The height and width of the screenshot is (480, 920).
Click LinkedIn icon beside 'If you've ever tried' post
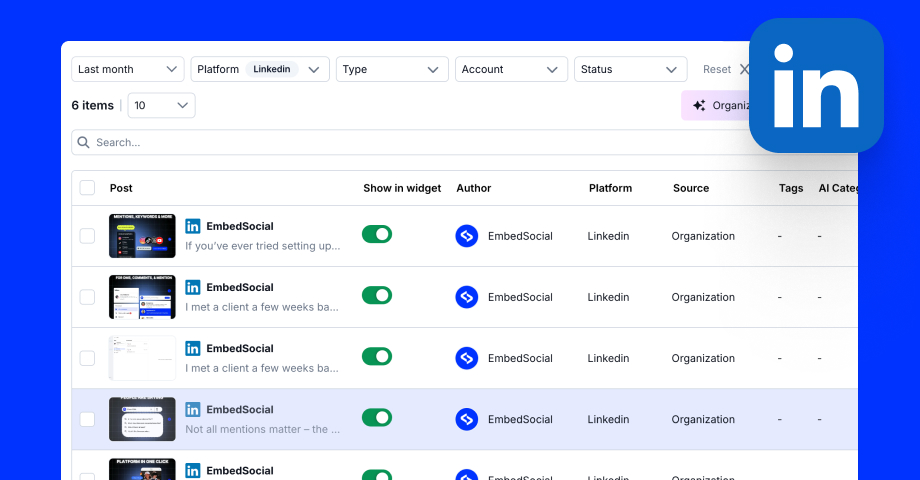[192, 226]
